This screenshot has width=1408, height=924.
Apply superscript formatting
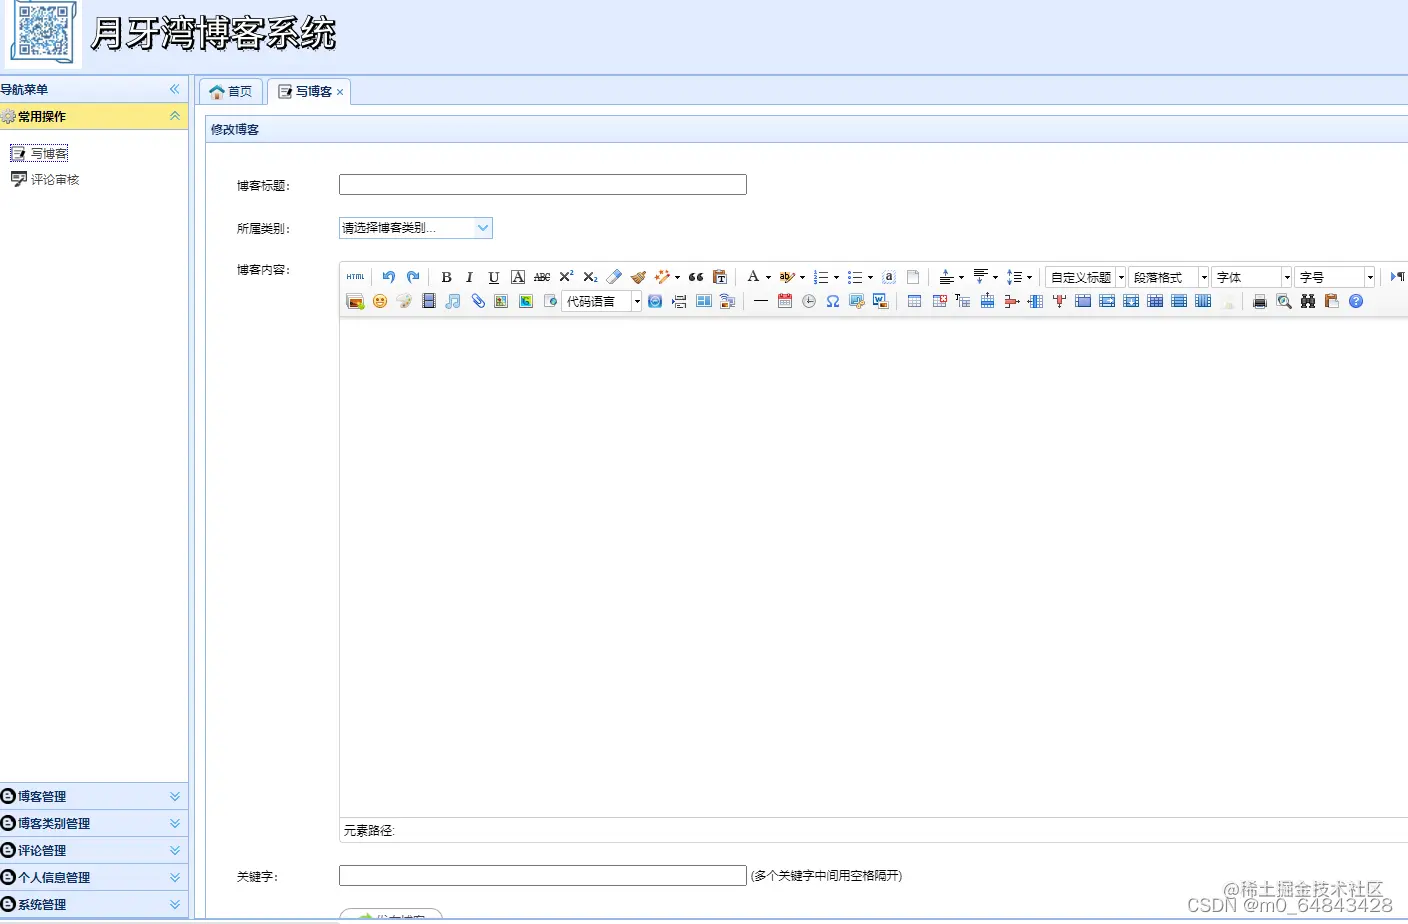point(566,277)
